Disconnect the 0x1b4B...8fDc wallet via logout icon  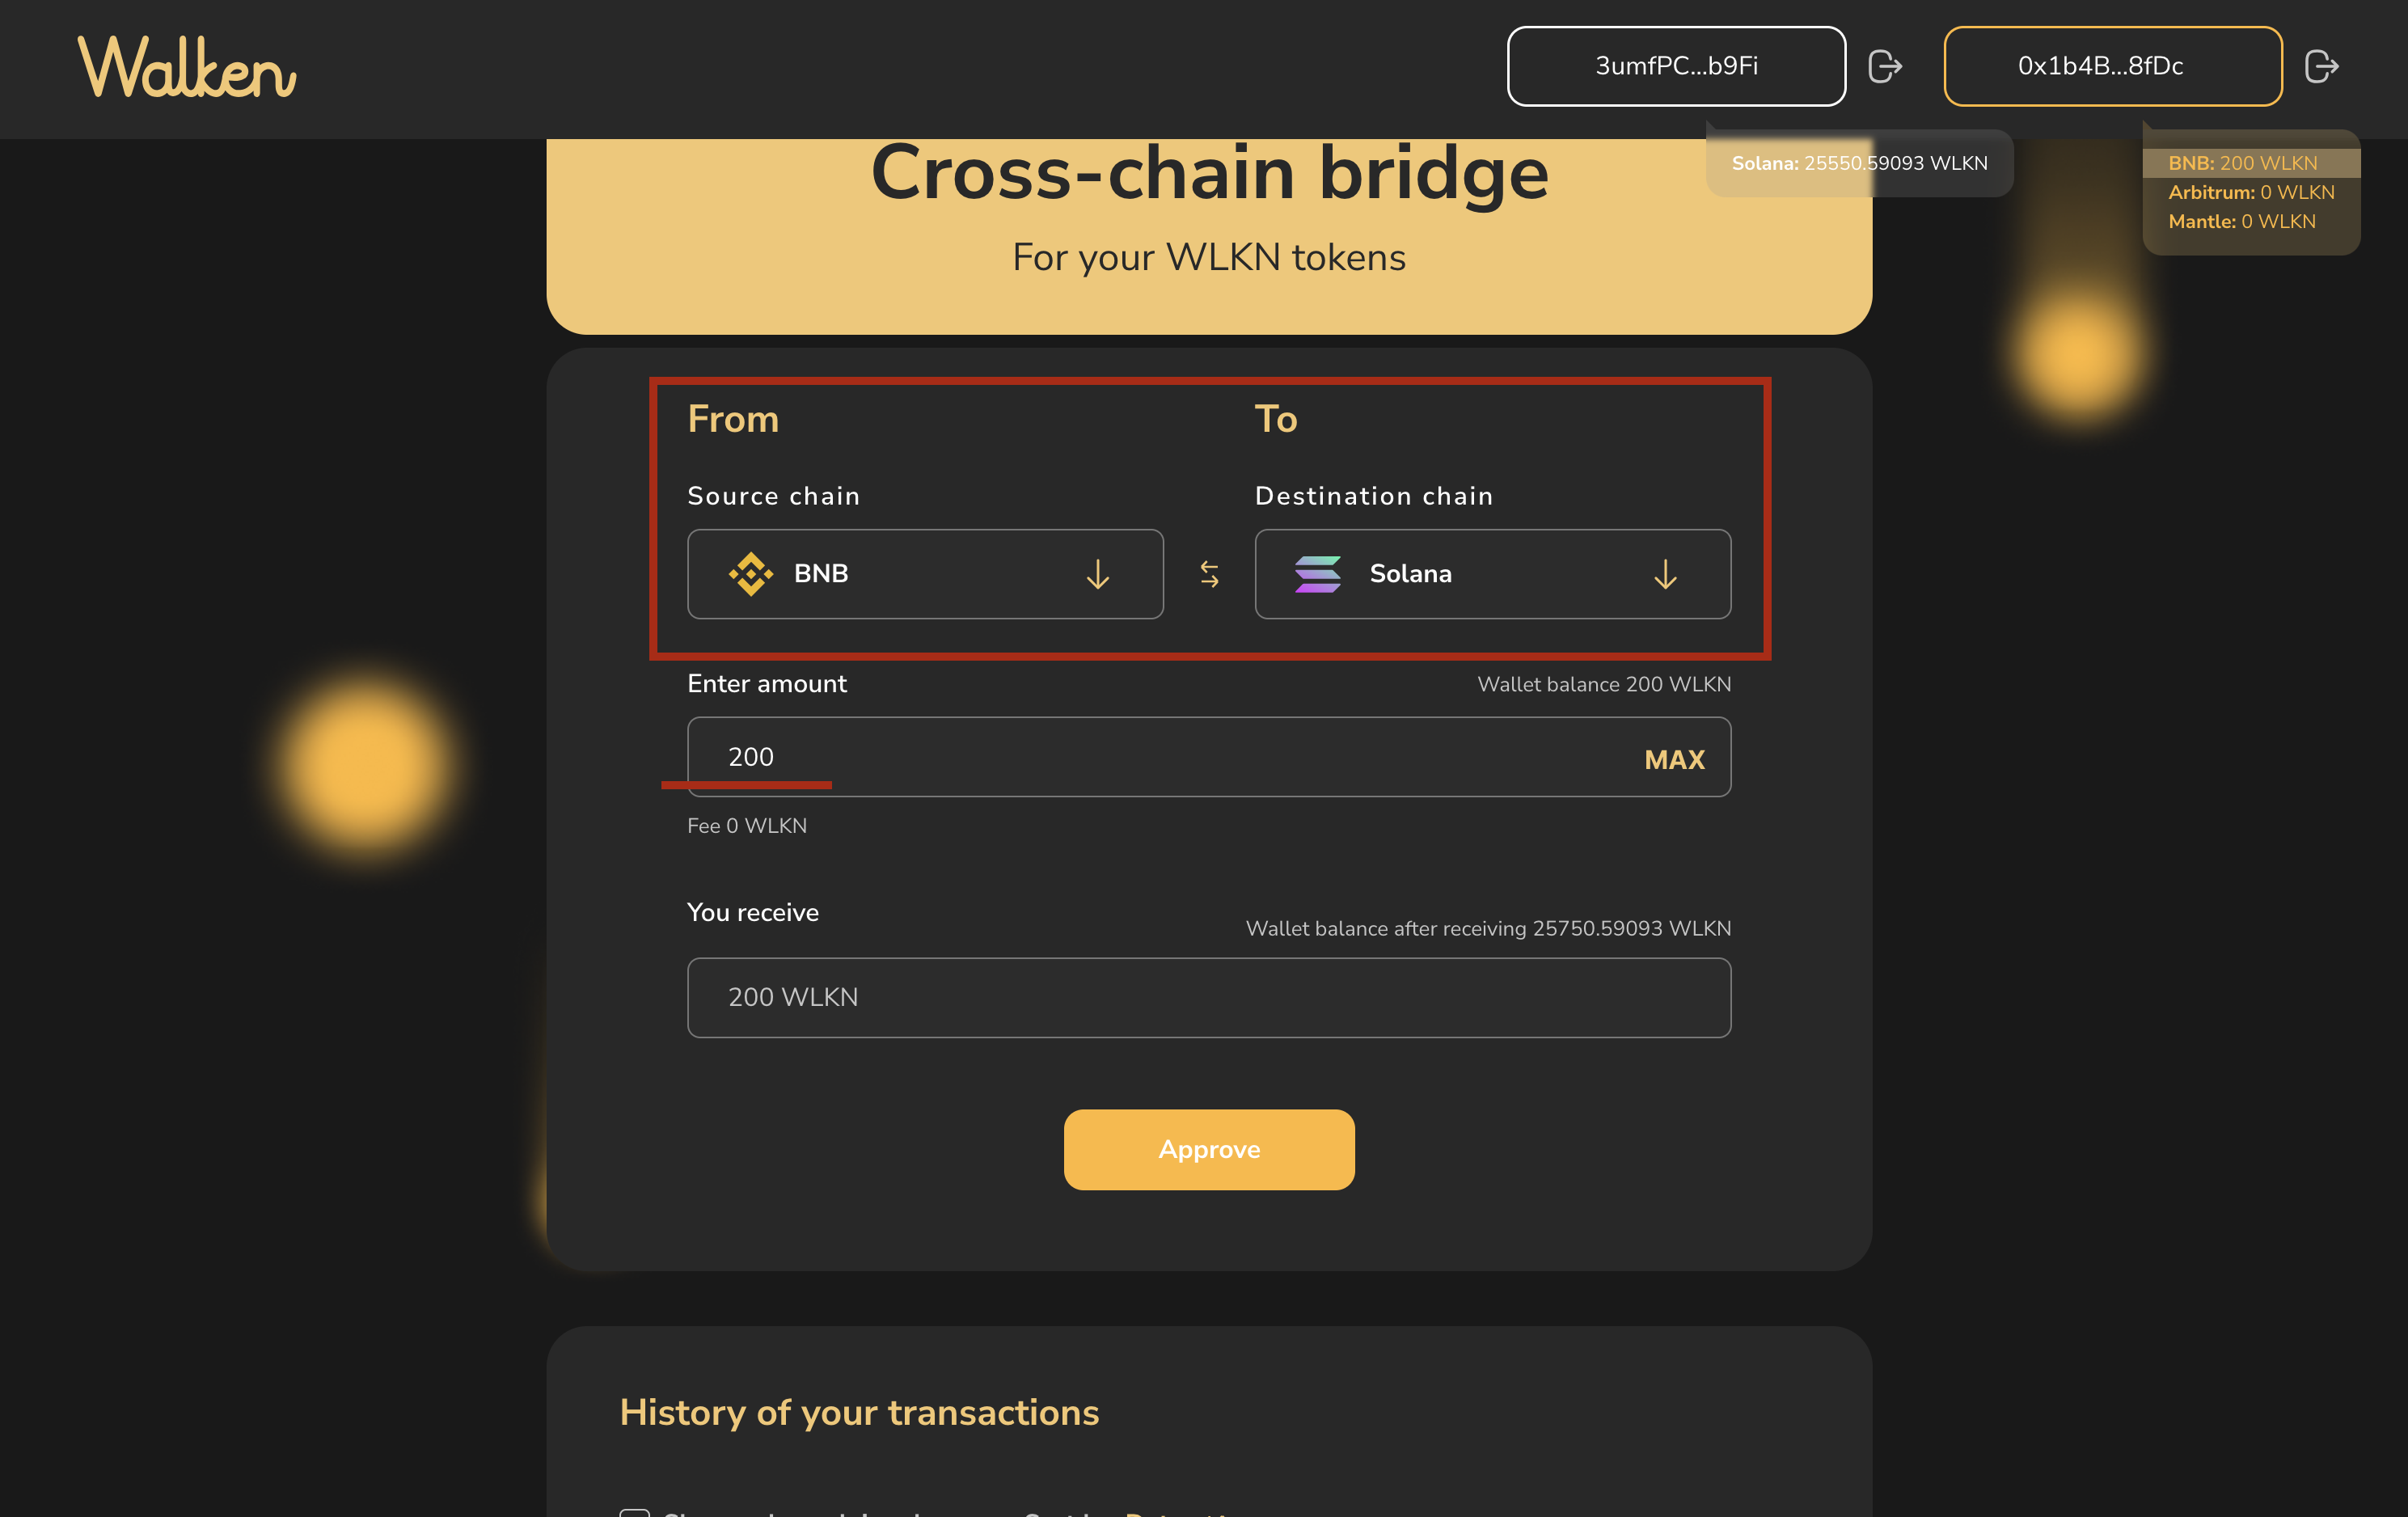tap(2321, 67)
